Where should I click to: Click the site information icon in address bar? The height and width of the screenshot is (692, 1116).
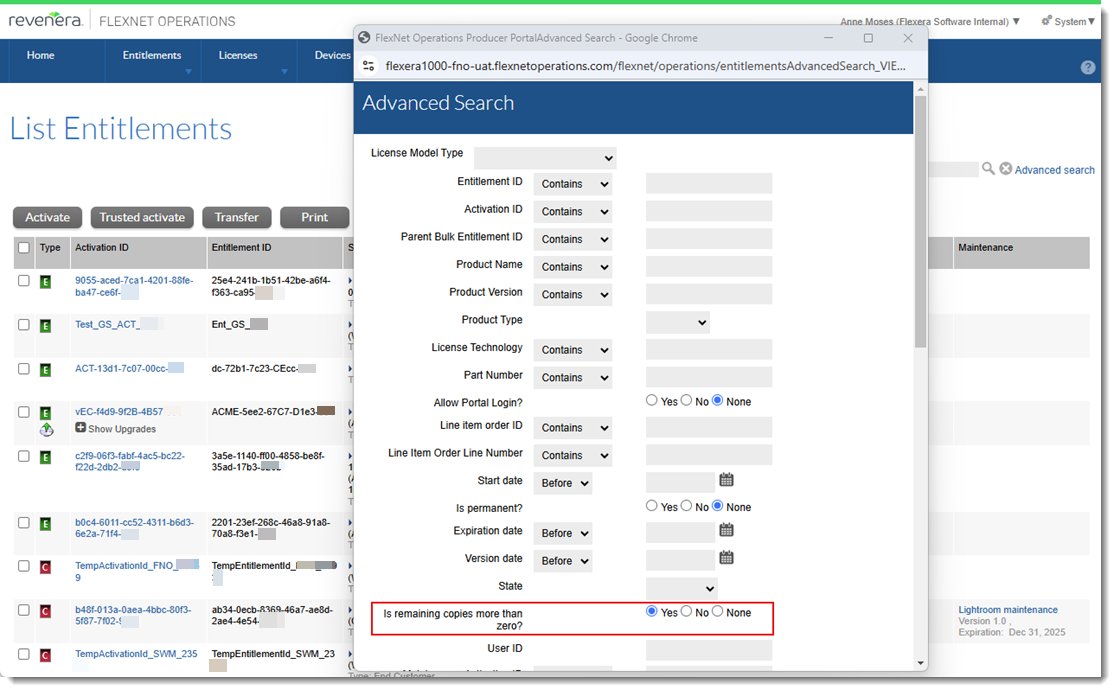369,66
